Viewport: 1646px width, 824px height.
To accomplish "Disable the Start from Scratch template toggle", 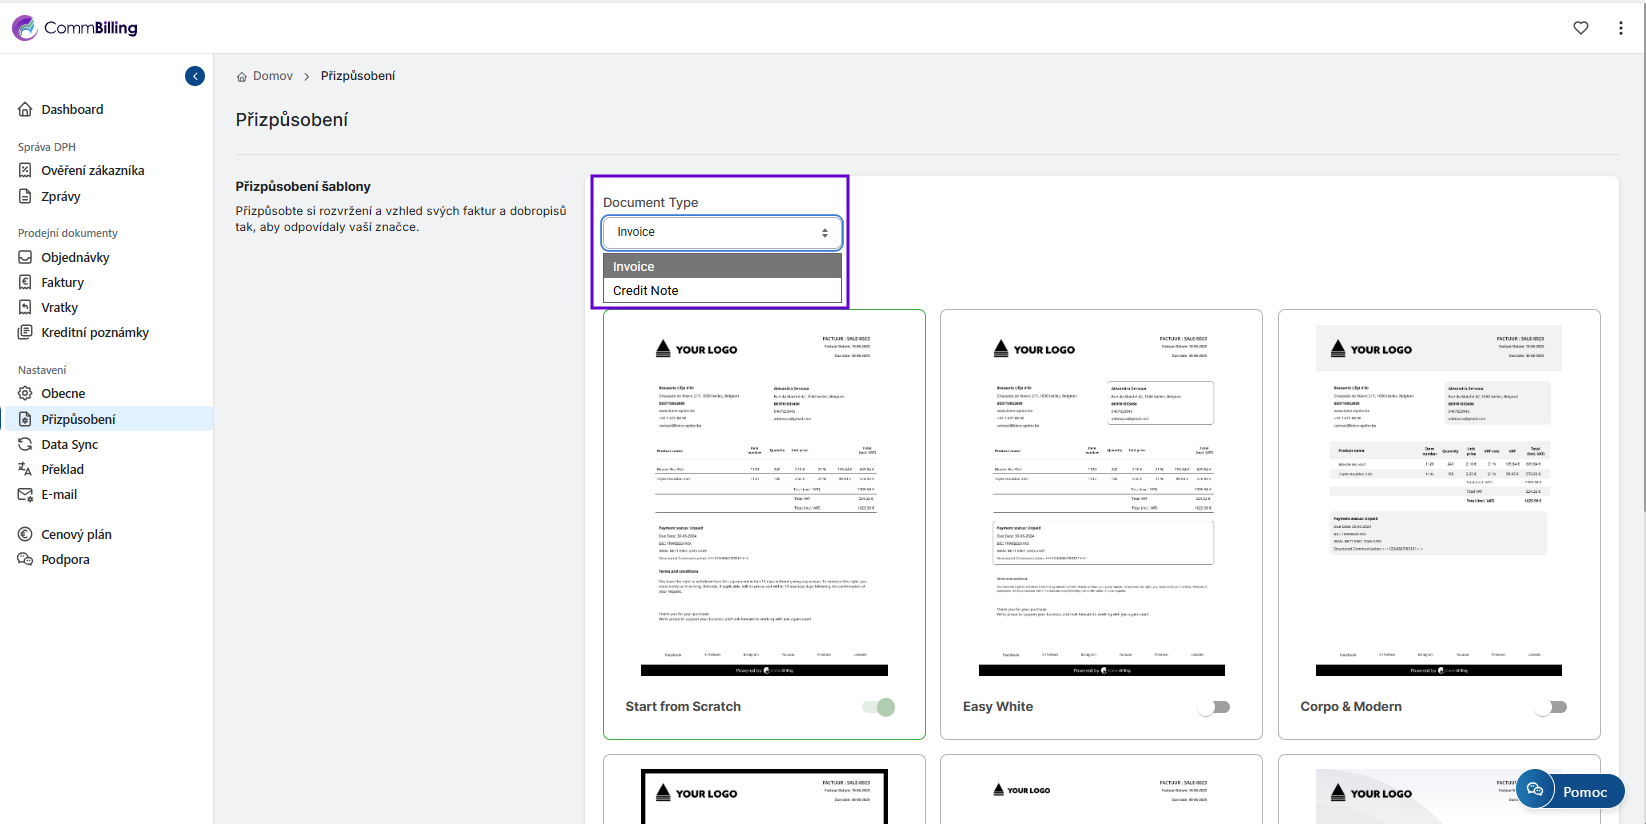I will [879, 707].
